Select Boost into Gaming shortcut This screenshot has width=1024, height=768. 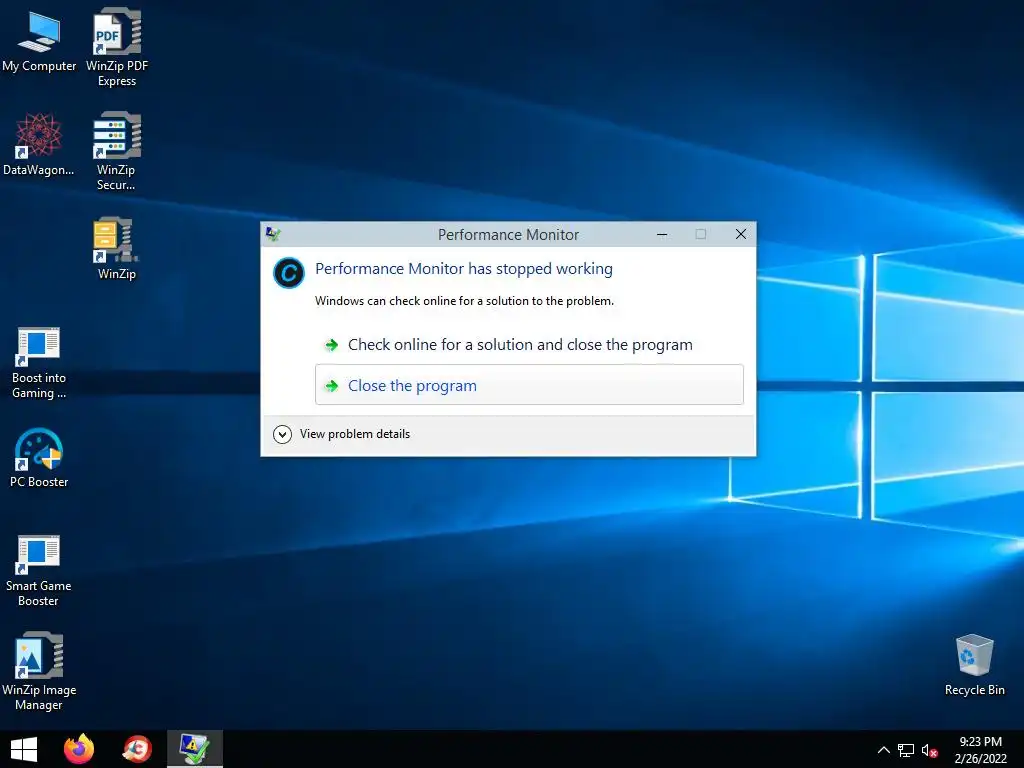(39, 363)
